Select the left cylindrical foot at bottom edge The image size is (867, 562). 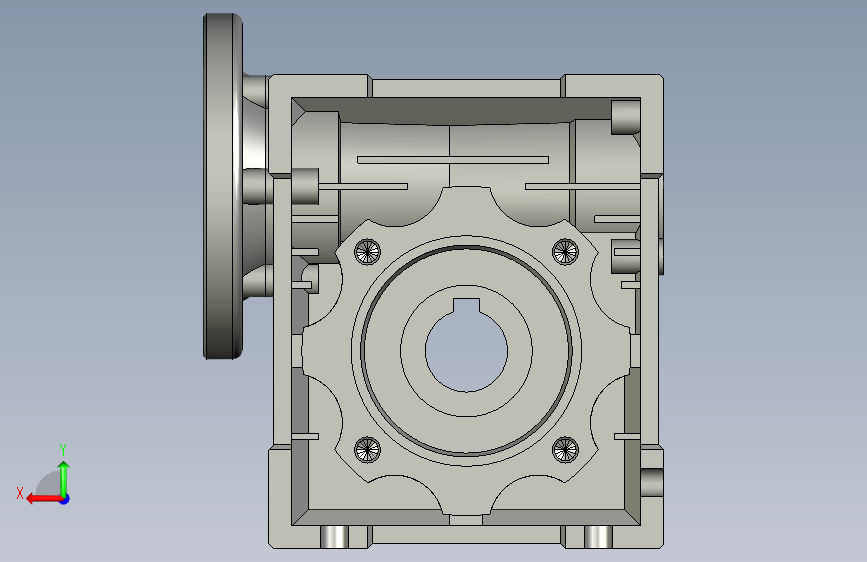pyautogui.click(x=335, y=537)
